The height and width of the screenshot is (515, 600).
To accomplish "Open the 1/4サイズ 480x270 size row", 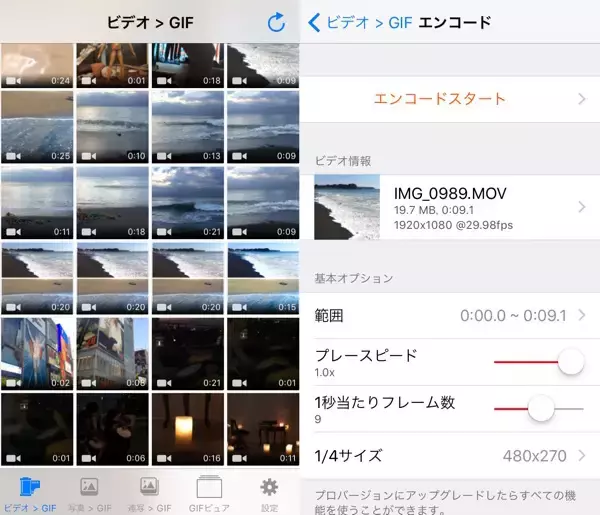I will (450, 456).
